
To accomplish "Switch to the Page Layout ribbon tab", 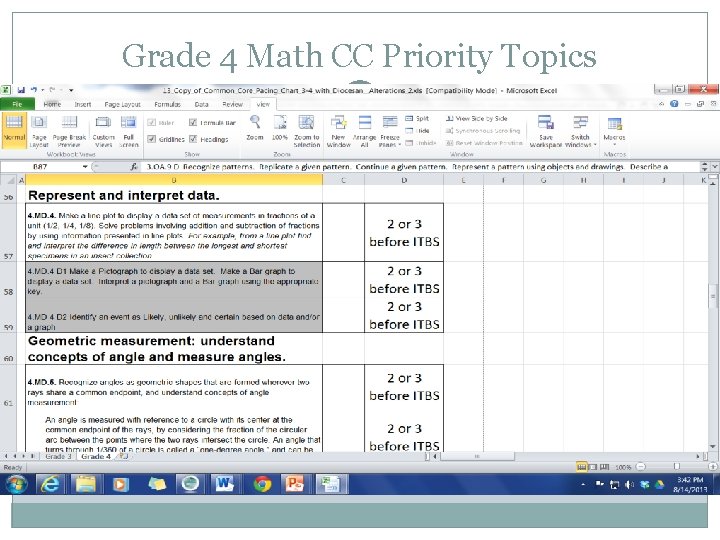I will (x=122, y=104).
